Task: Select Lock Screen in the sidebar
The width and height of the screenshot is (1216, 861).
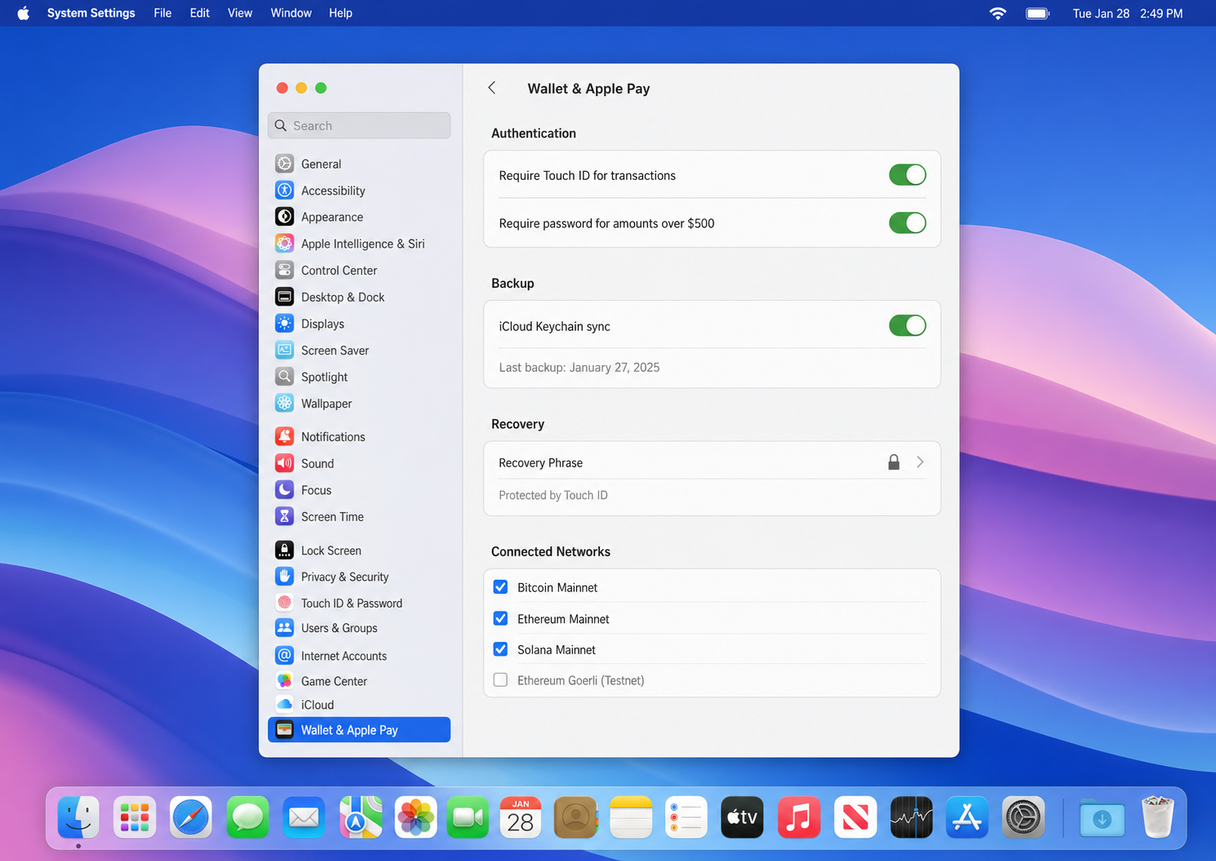Action: (359, 551)
